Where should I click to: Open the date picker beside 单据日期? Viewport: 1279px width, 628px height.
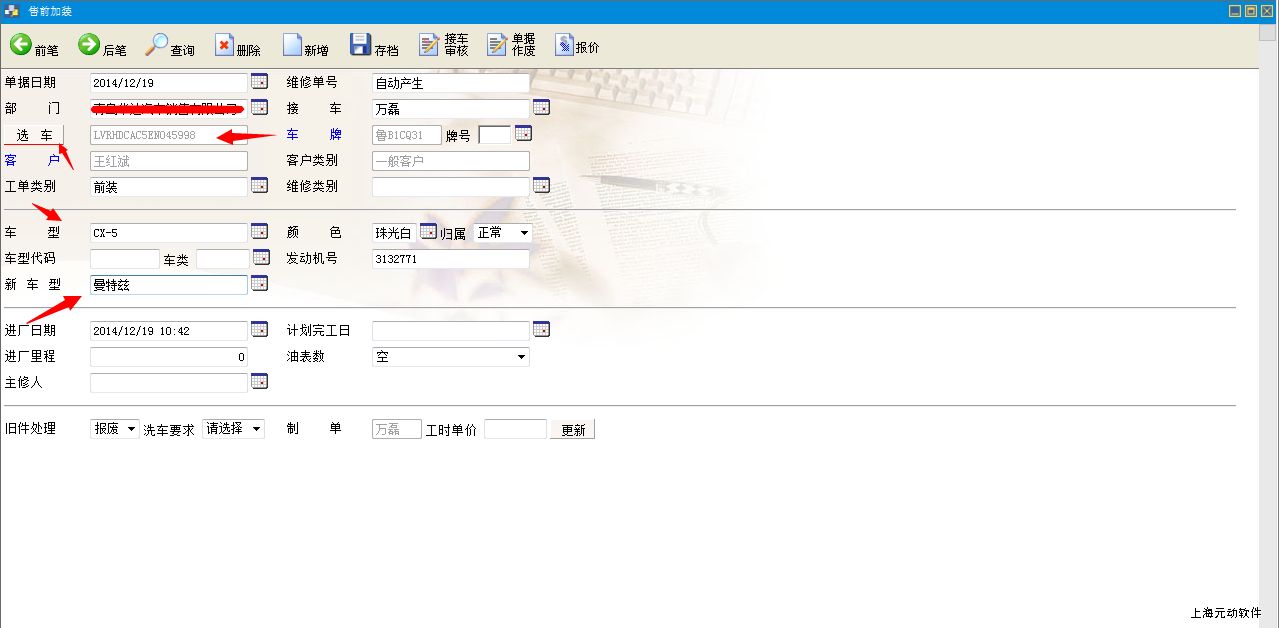[x=259, y=82]
